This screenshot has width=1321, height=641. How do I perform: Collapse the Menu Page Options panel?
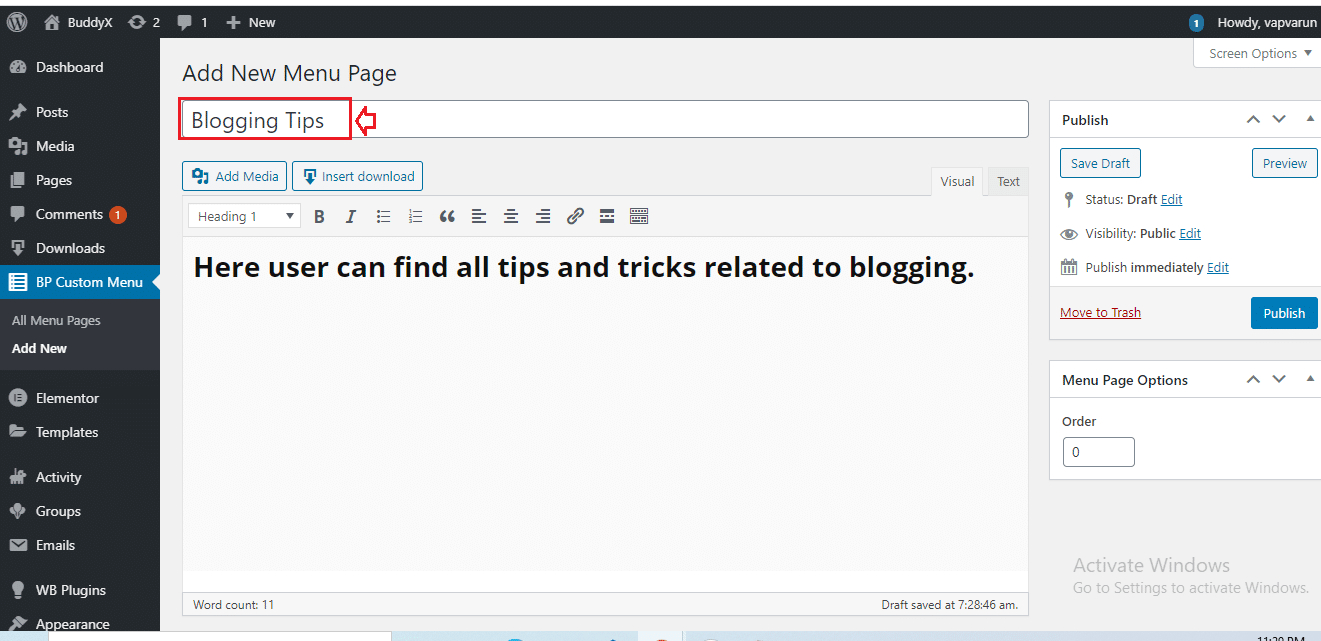pyautogui.click(x=1310, y=380)
